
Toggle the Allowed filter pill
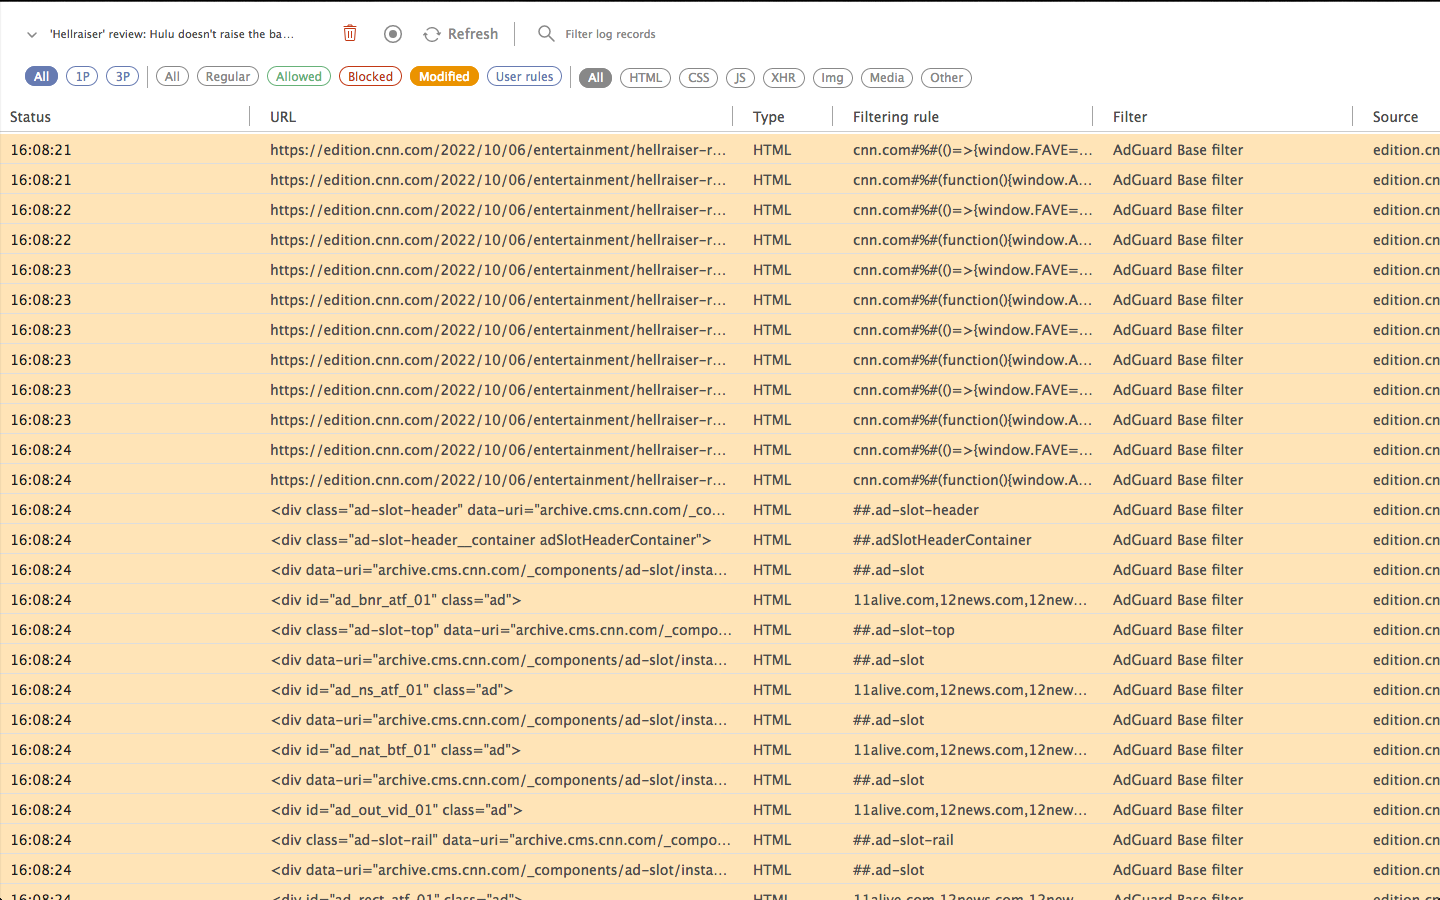point(299,76)
